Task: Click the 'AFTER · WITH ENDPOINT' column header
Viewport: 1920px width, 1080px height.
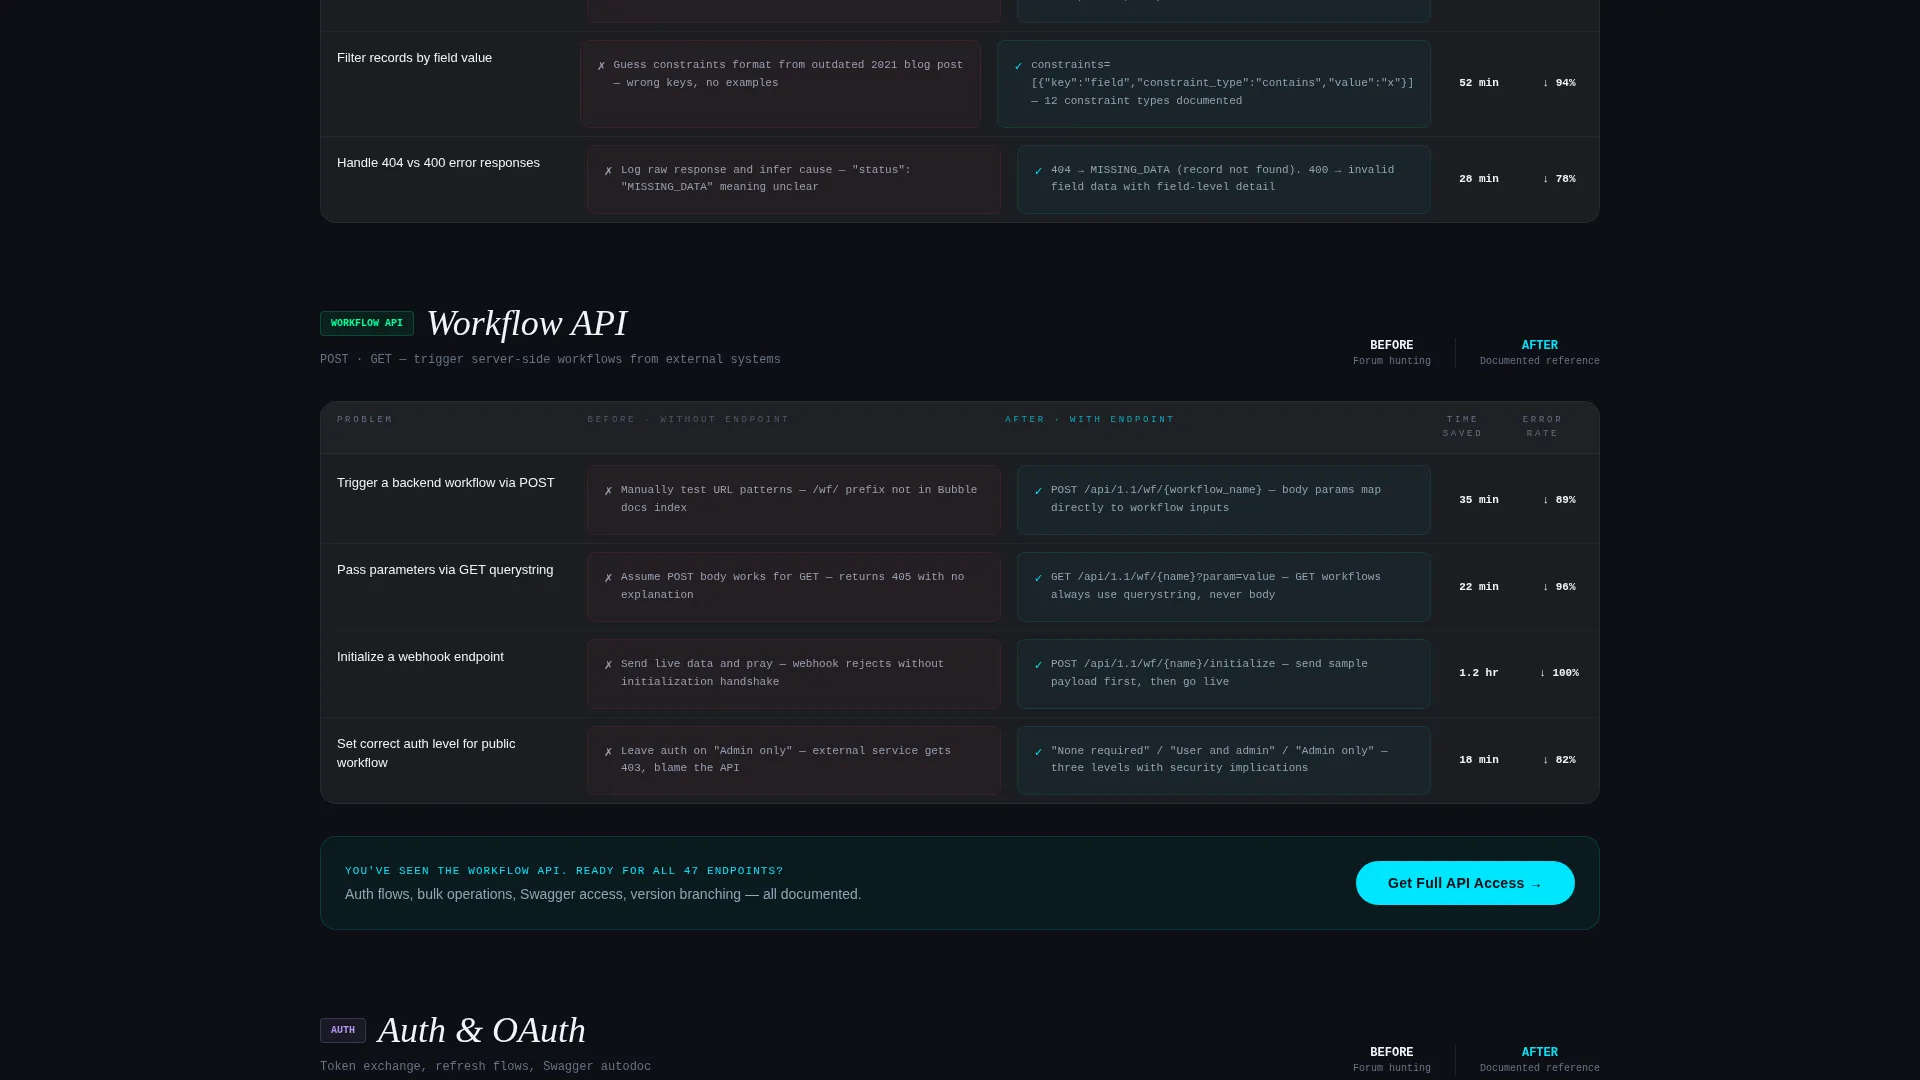Action: [x=1090, y=420]
